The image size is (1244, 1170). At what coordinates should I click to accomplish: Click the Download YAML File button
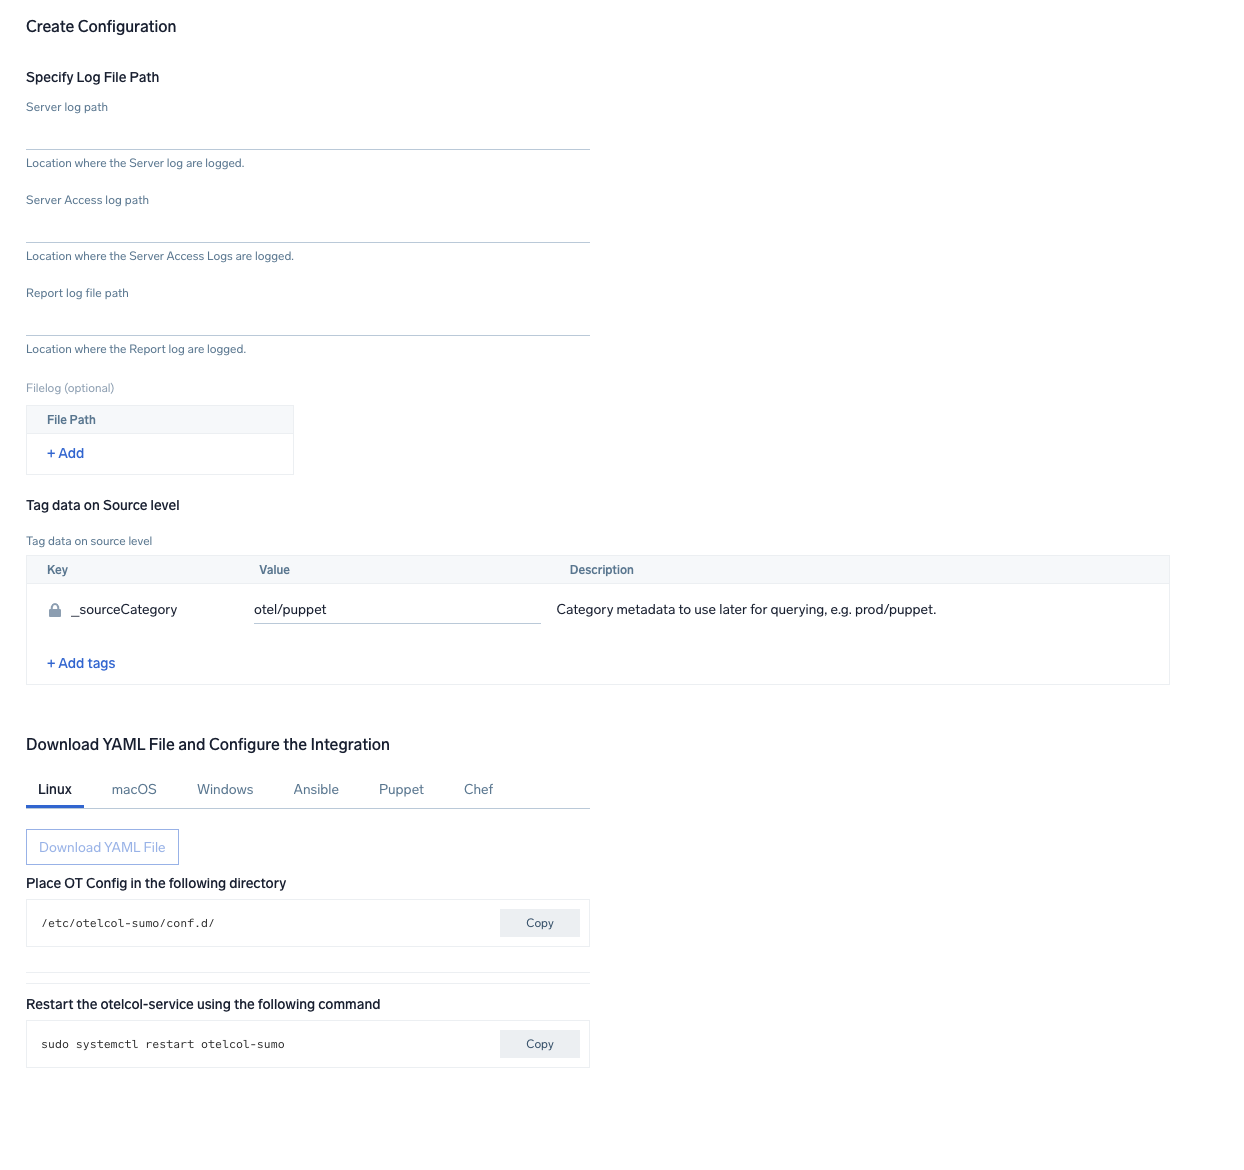coord(102,847)
